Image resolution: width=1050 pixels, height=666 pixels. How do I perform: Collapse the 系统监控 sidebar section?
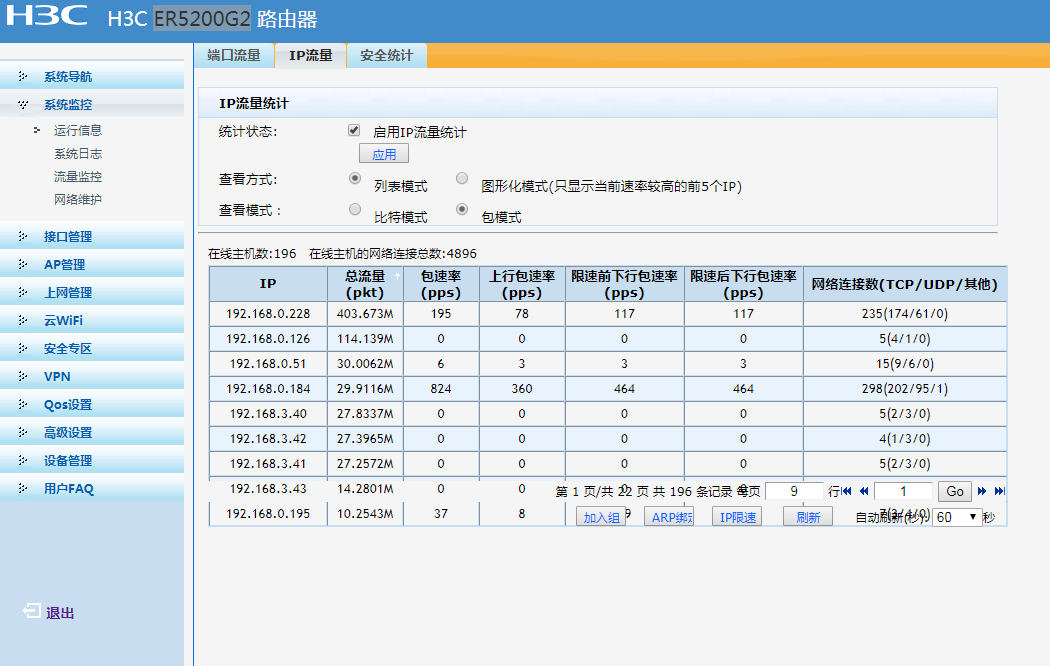click(67, 105)
